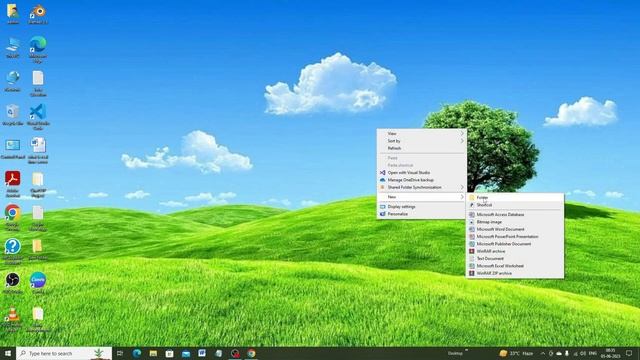Viewport: 640px width, 360px height.
Task: Create a new Shortcut
Action: click(x=515, y=205)
